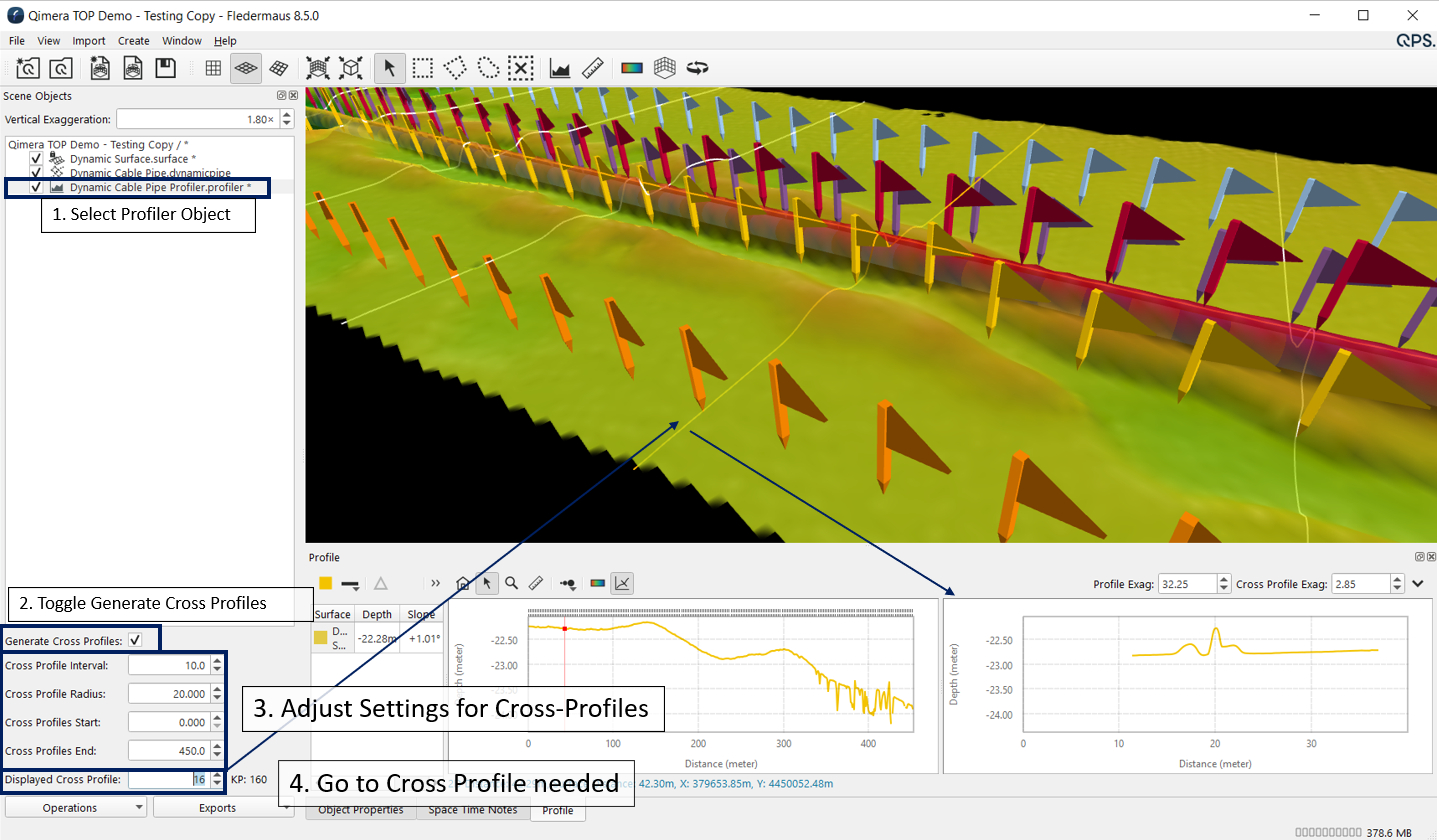Screen dimensions: 1439x840
Task: Click the clear selection icon
Action: click(520, 68)
